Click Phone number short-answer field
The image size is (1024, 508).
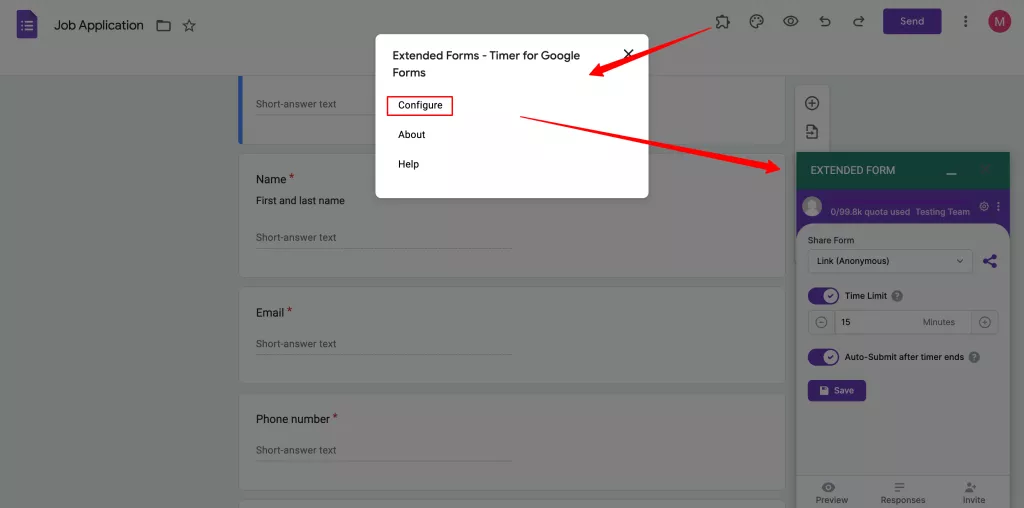383,451
